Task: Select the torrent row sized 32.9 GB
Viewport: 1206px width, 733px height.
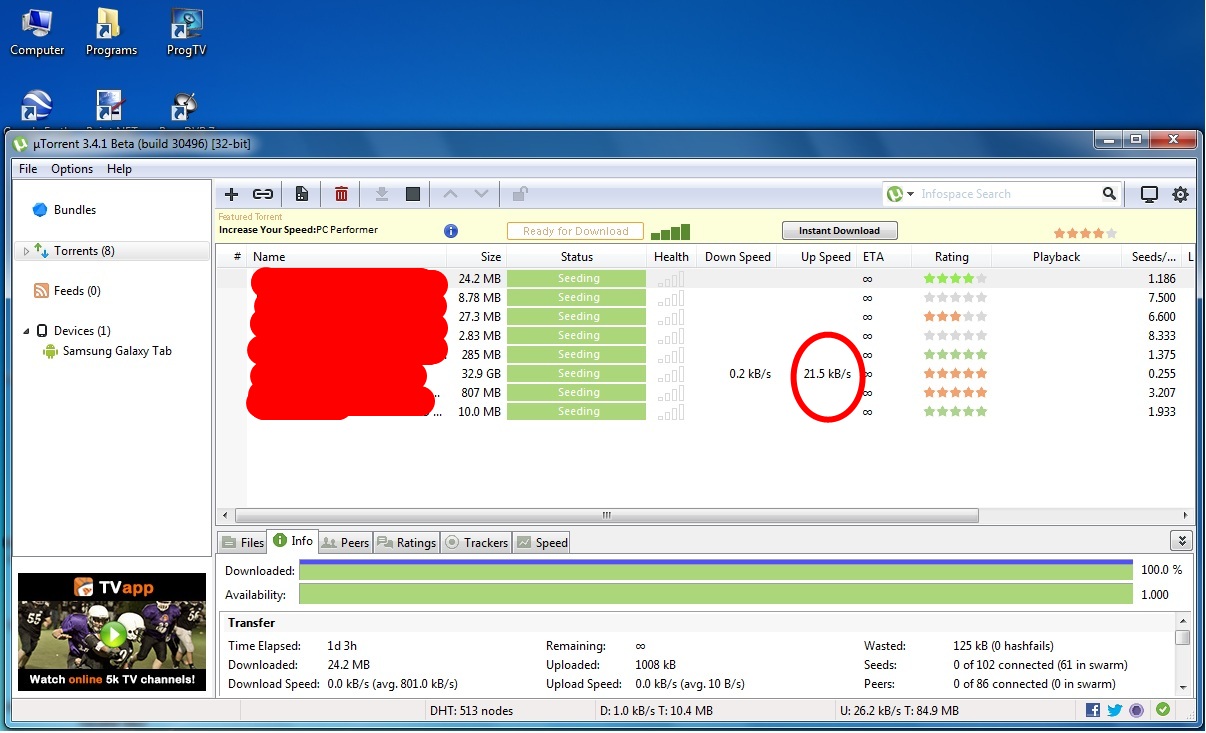Action: 705,374
